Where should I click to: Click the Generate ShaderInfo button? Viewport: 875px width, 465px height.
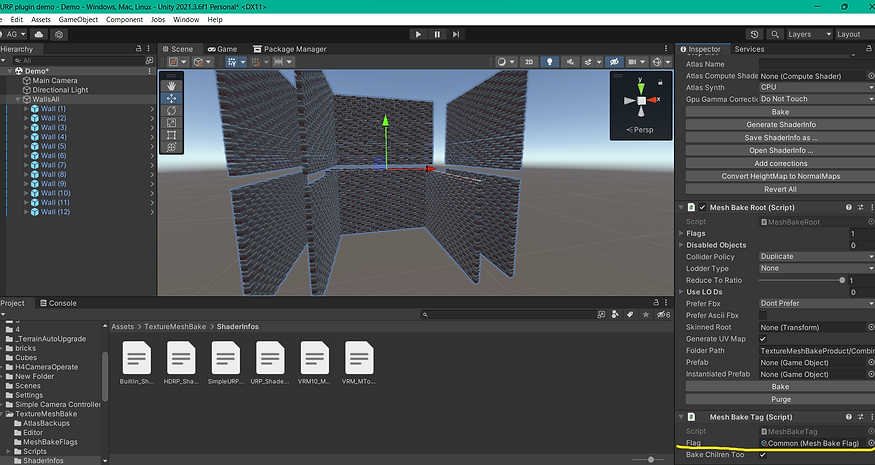click(780, 124)
